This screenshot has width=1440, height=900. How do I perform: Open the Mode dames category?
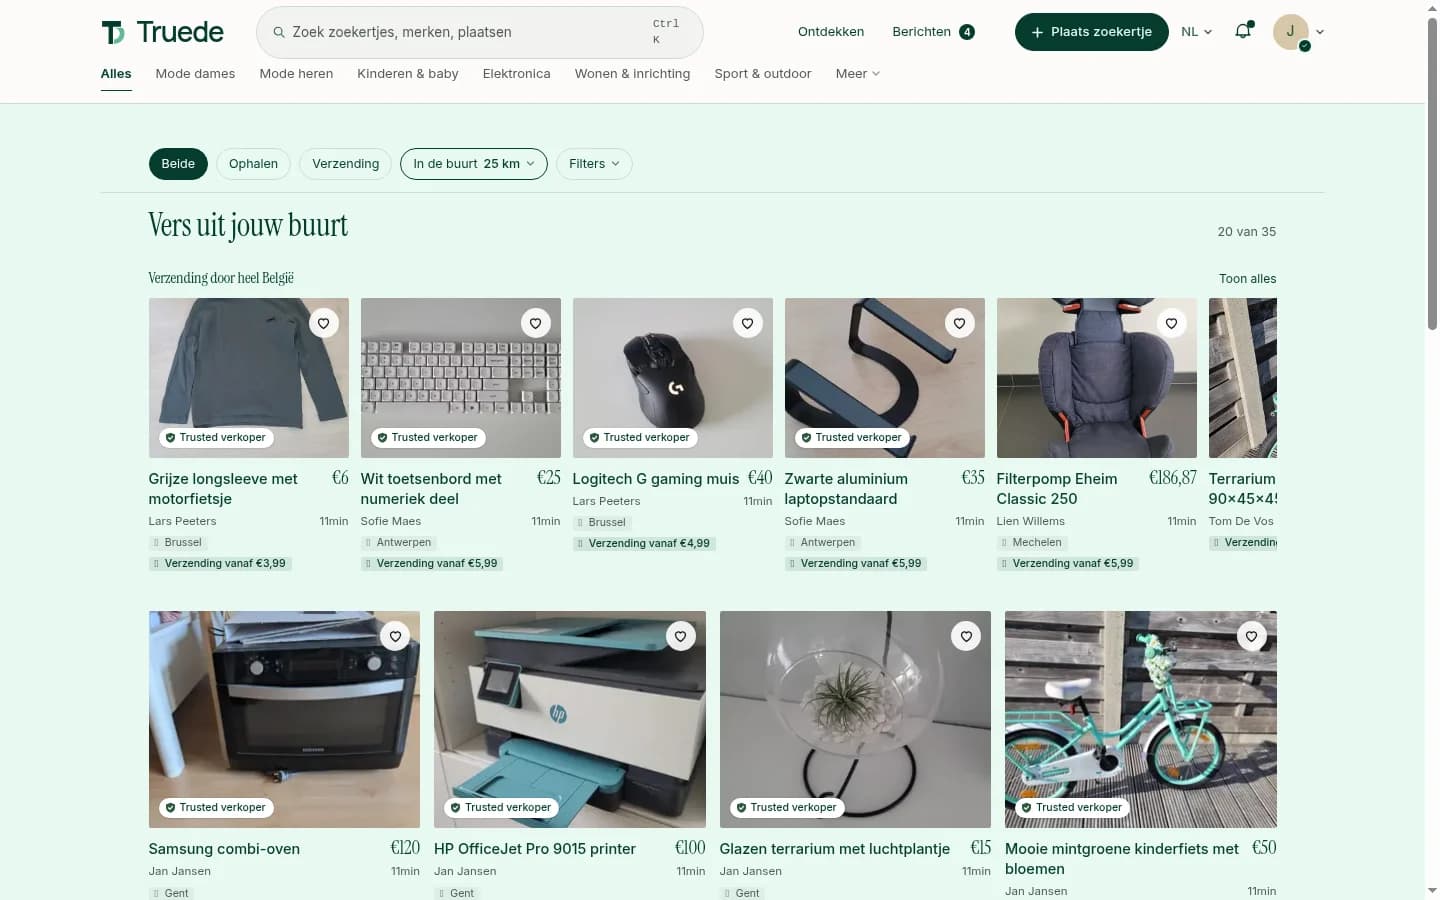click(195, 74)
